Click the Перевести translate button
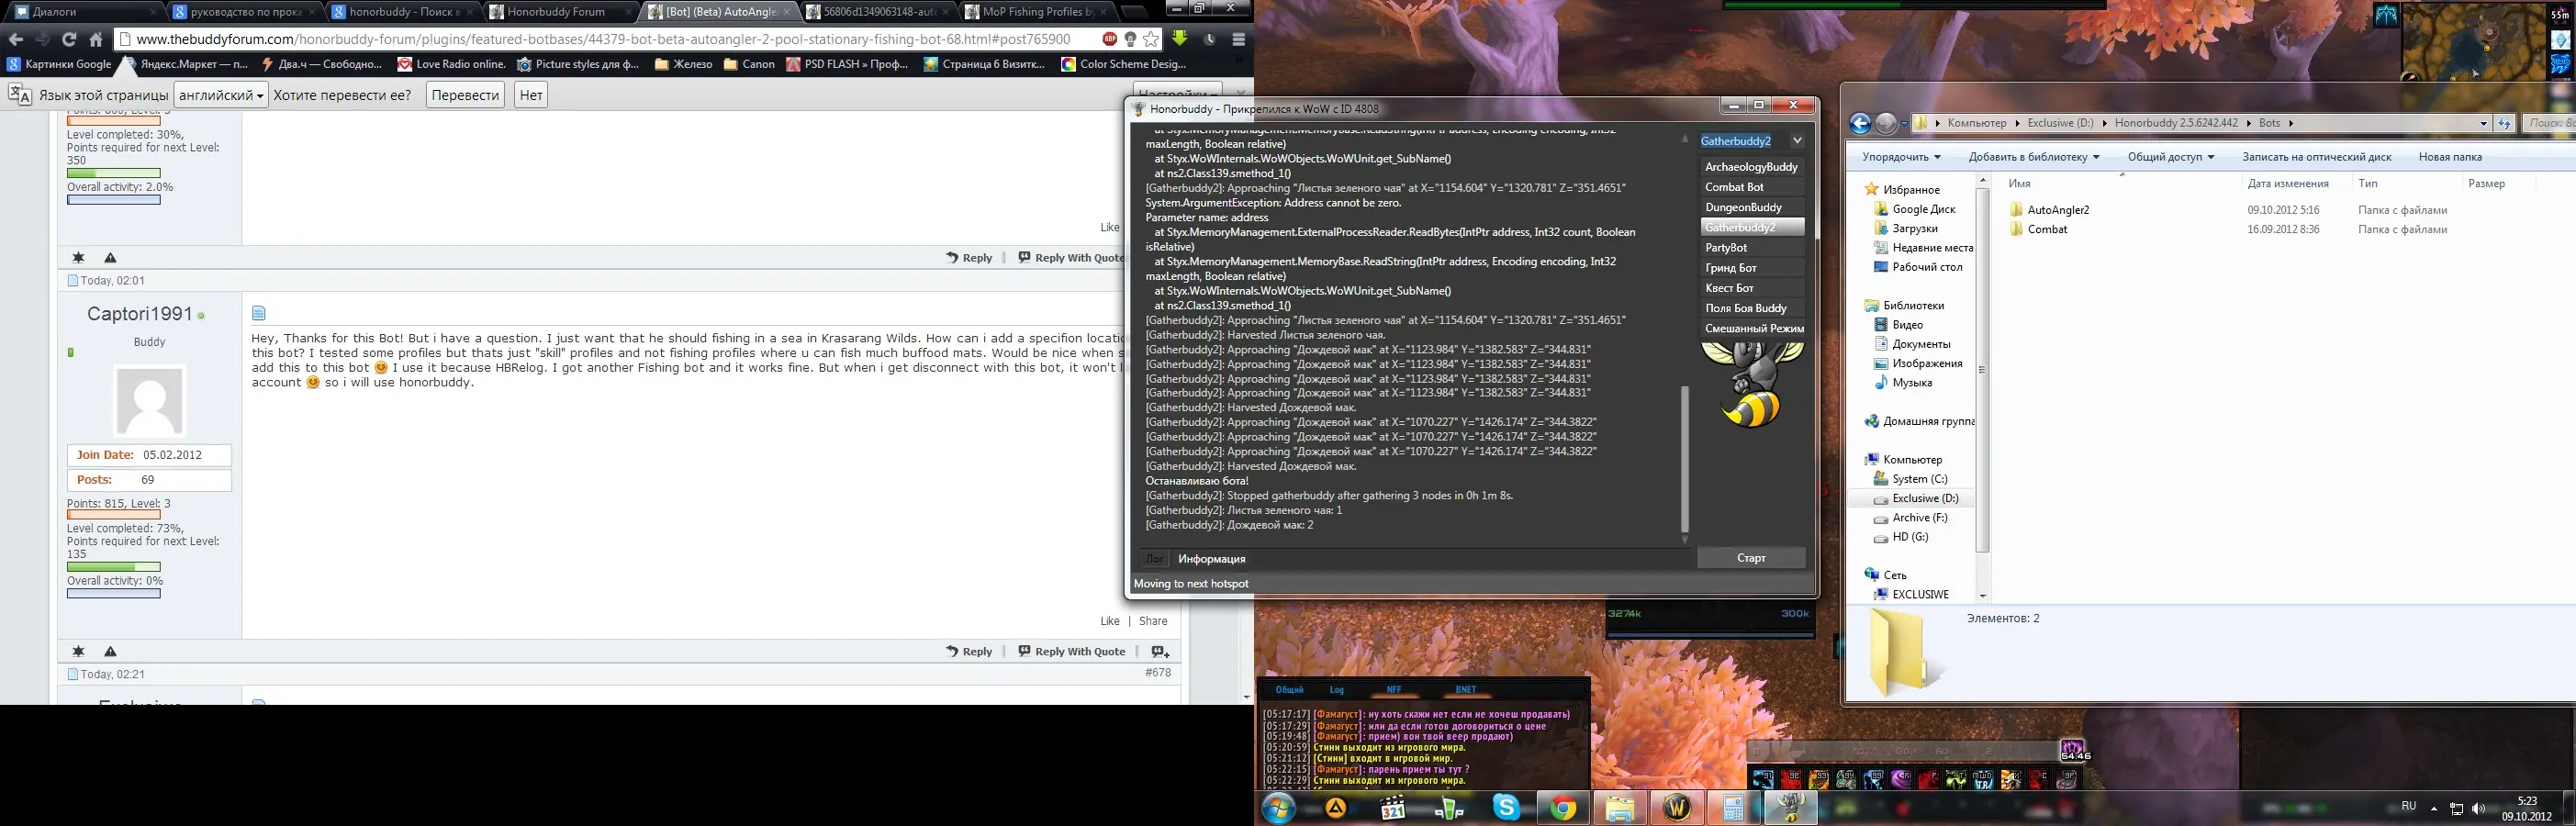 click(x=465, y=95)
